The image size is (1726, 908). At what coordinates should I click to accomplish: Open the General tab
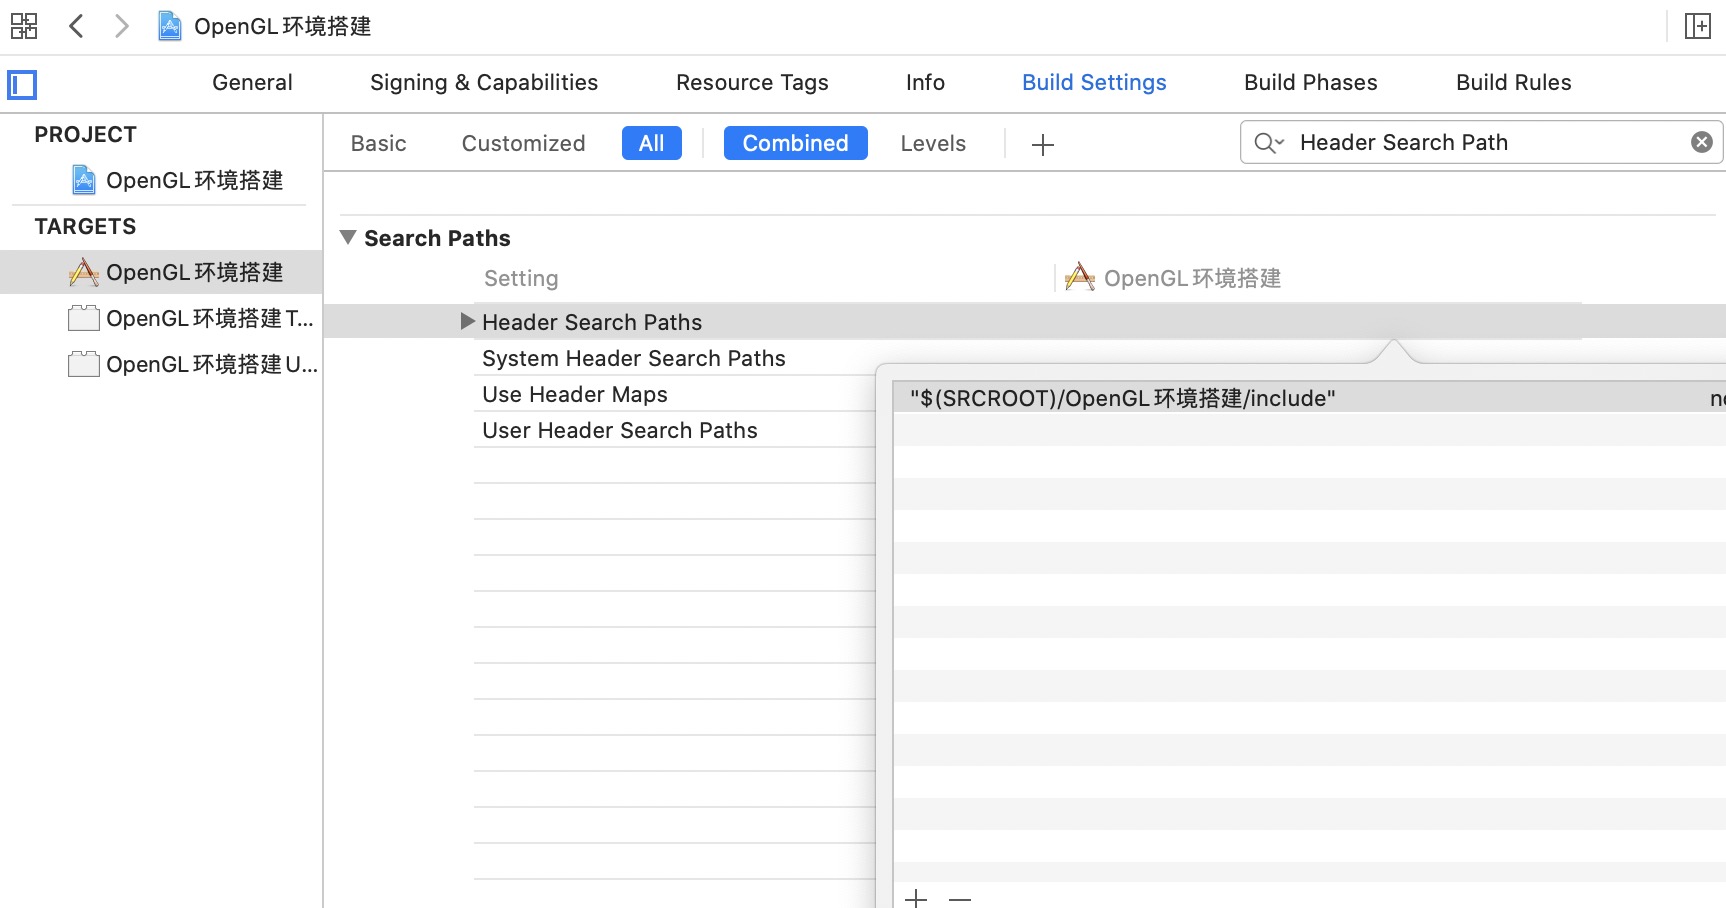click(x=252, y=83)
